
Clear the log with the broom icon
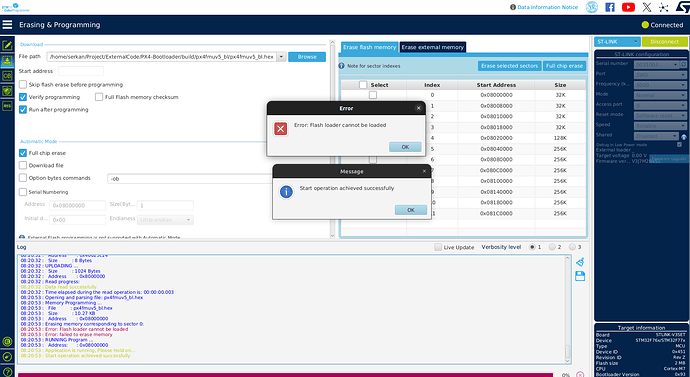[x=580, y=262]
